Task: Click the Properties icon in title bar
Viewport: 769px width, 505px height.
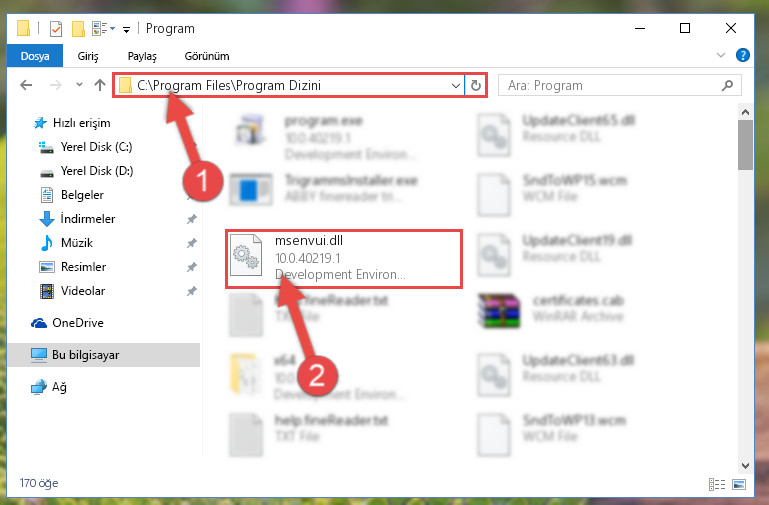Action: pyautogui.click(x=56, y=29)
